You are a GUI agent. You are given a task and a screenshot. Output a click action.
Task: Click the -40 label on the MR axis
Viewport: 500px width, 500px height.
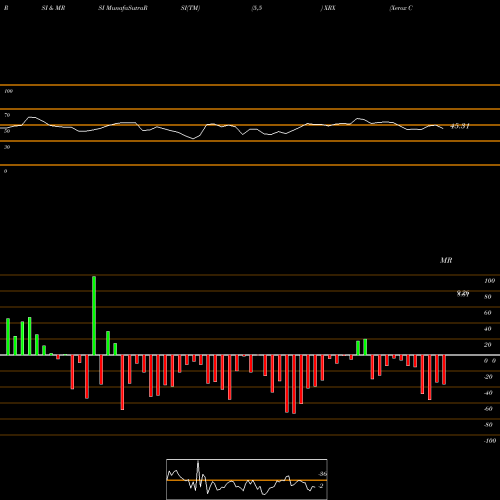point(488,393)
